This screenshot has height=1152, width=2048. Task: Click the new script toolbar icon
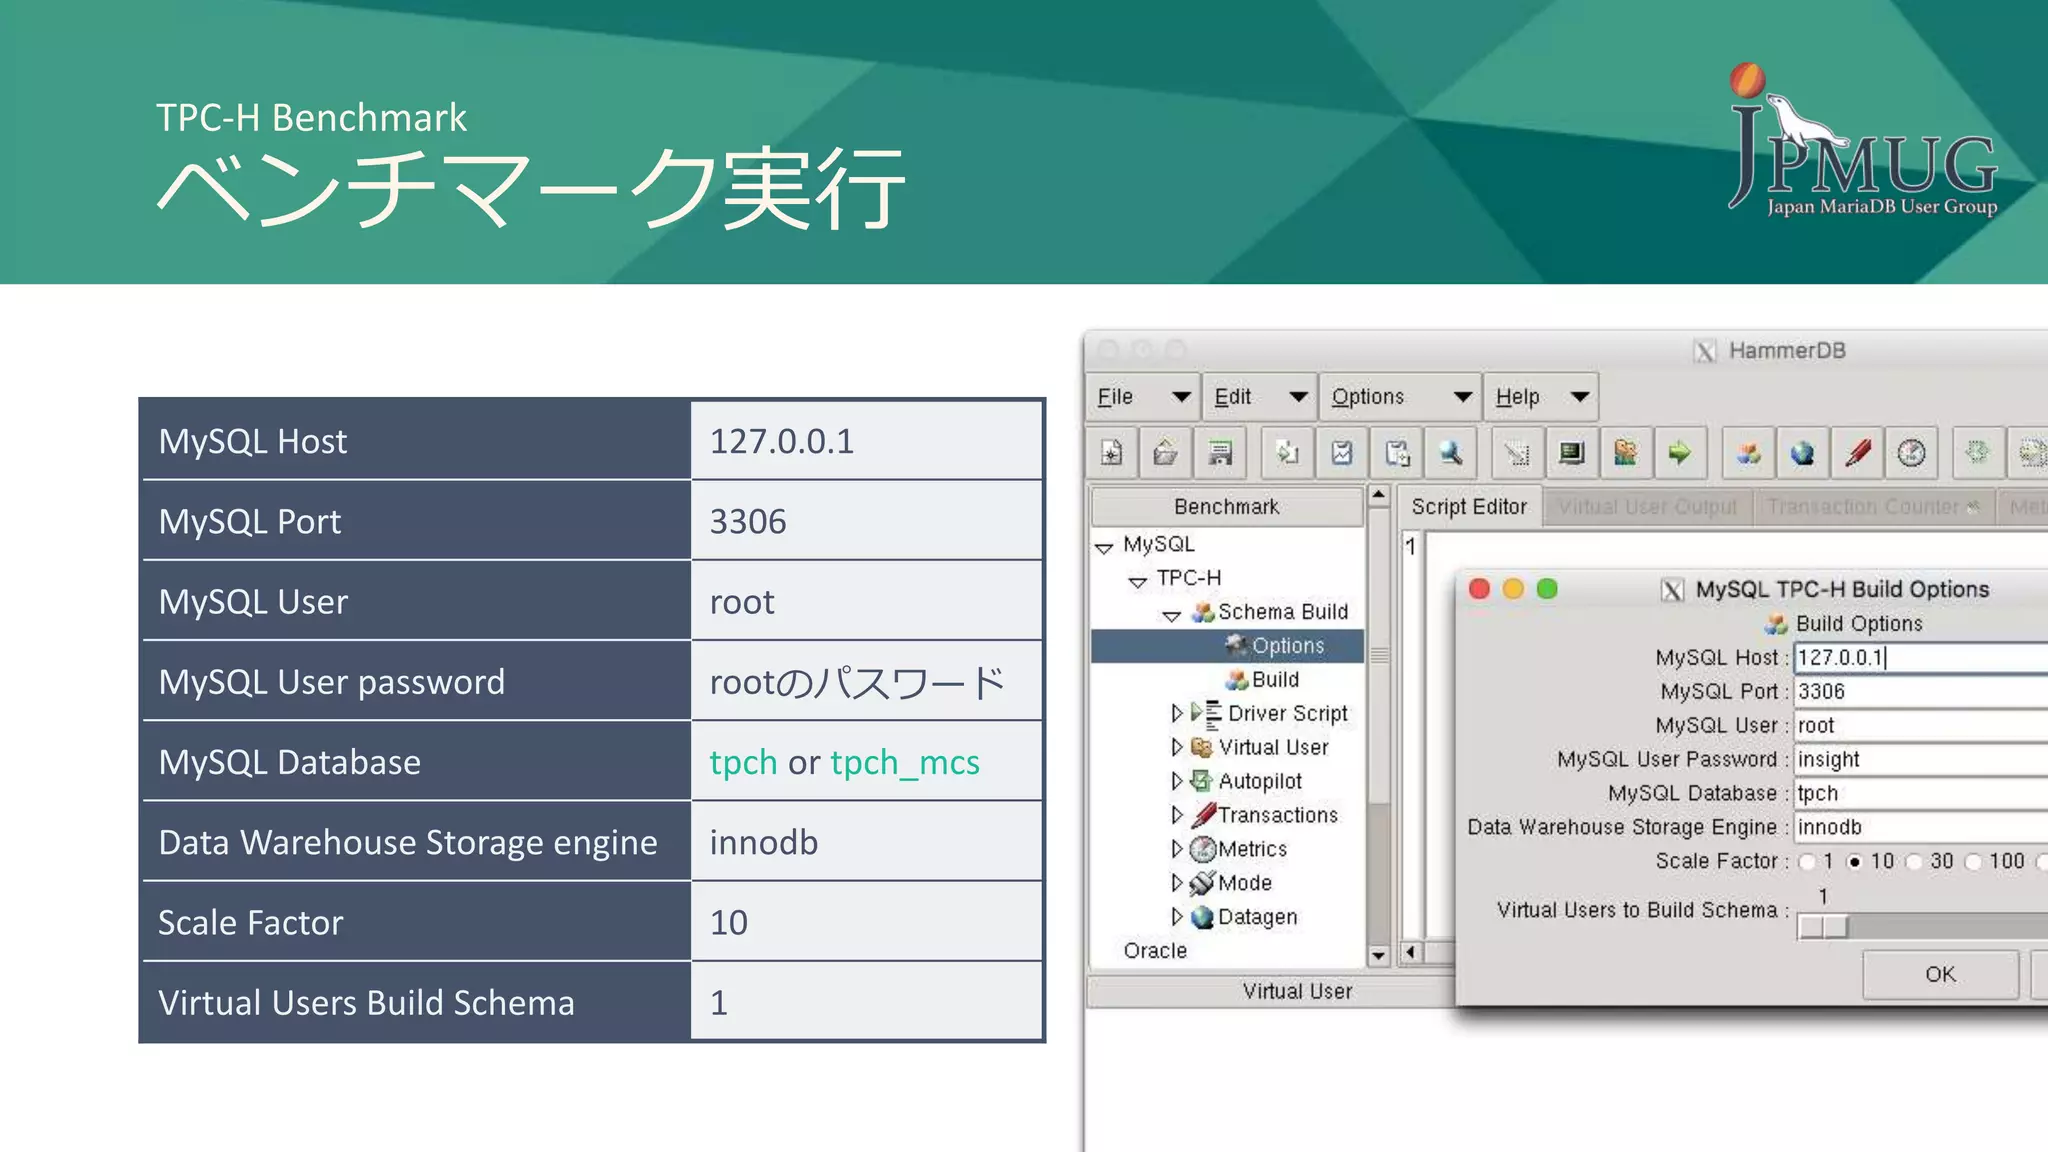pyautogui.click(x=1112, y=453)
